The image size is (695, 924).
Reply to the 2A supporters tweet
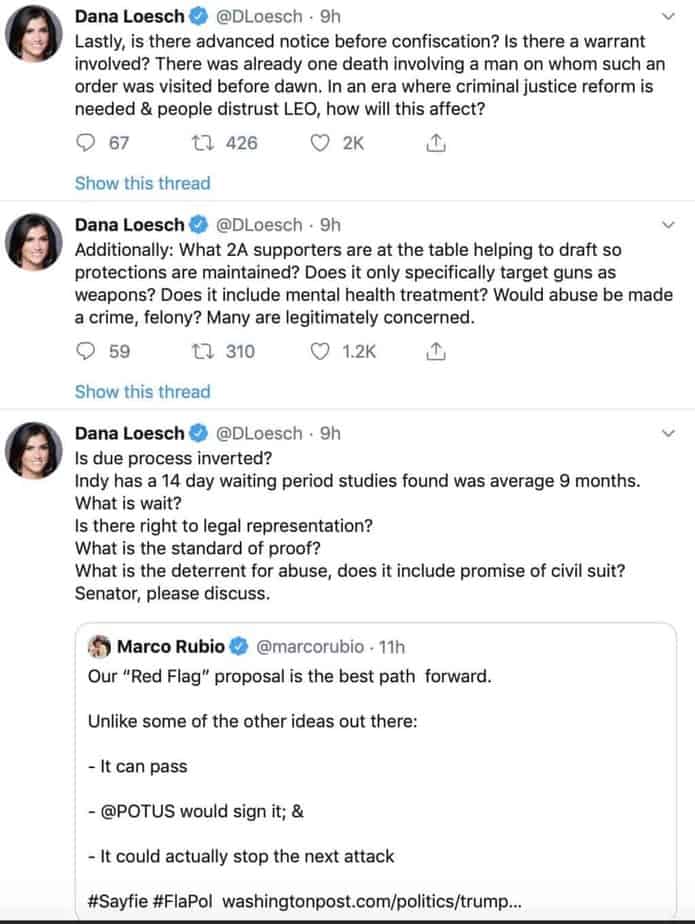point(86,351)
